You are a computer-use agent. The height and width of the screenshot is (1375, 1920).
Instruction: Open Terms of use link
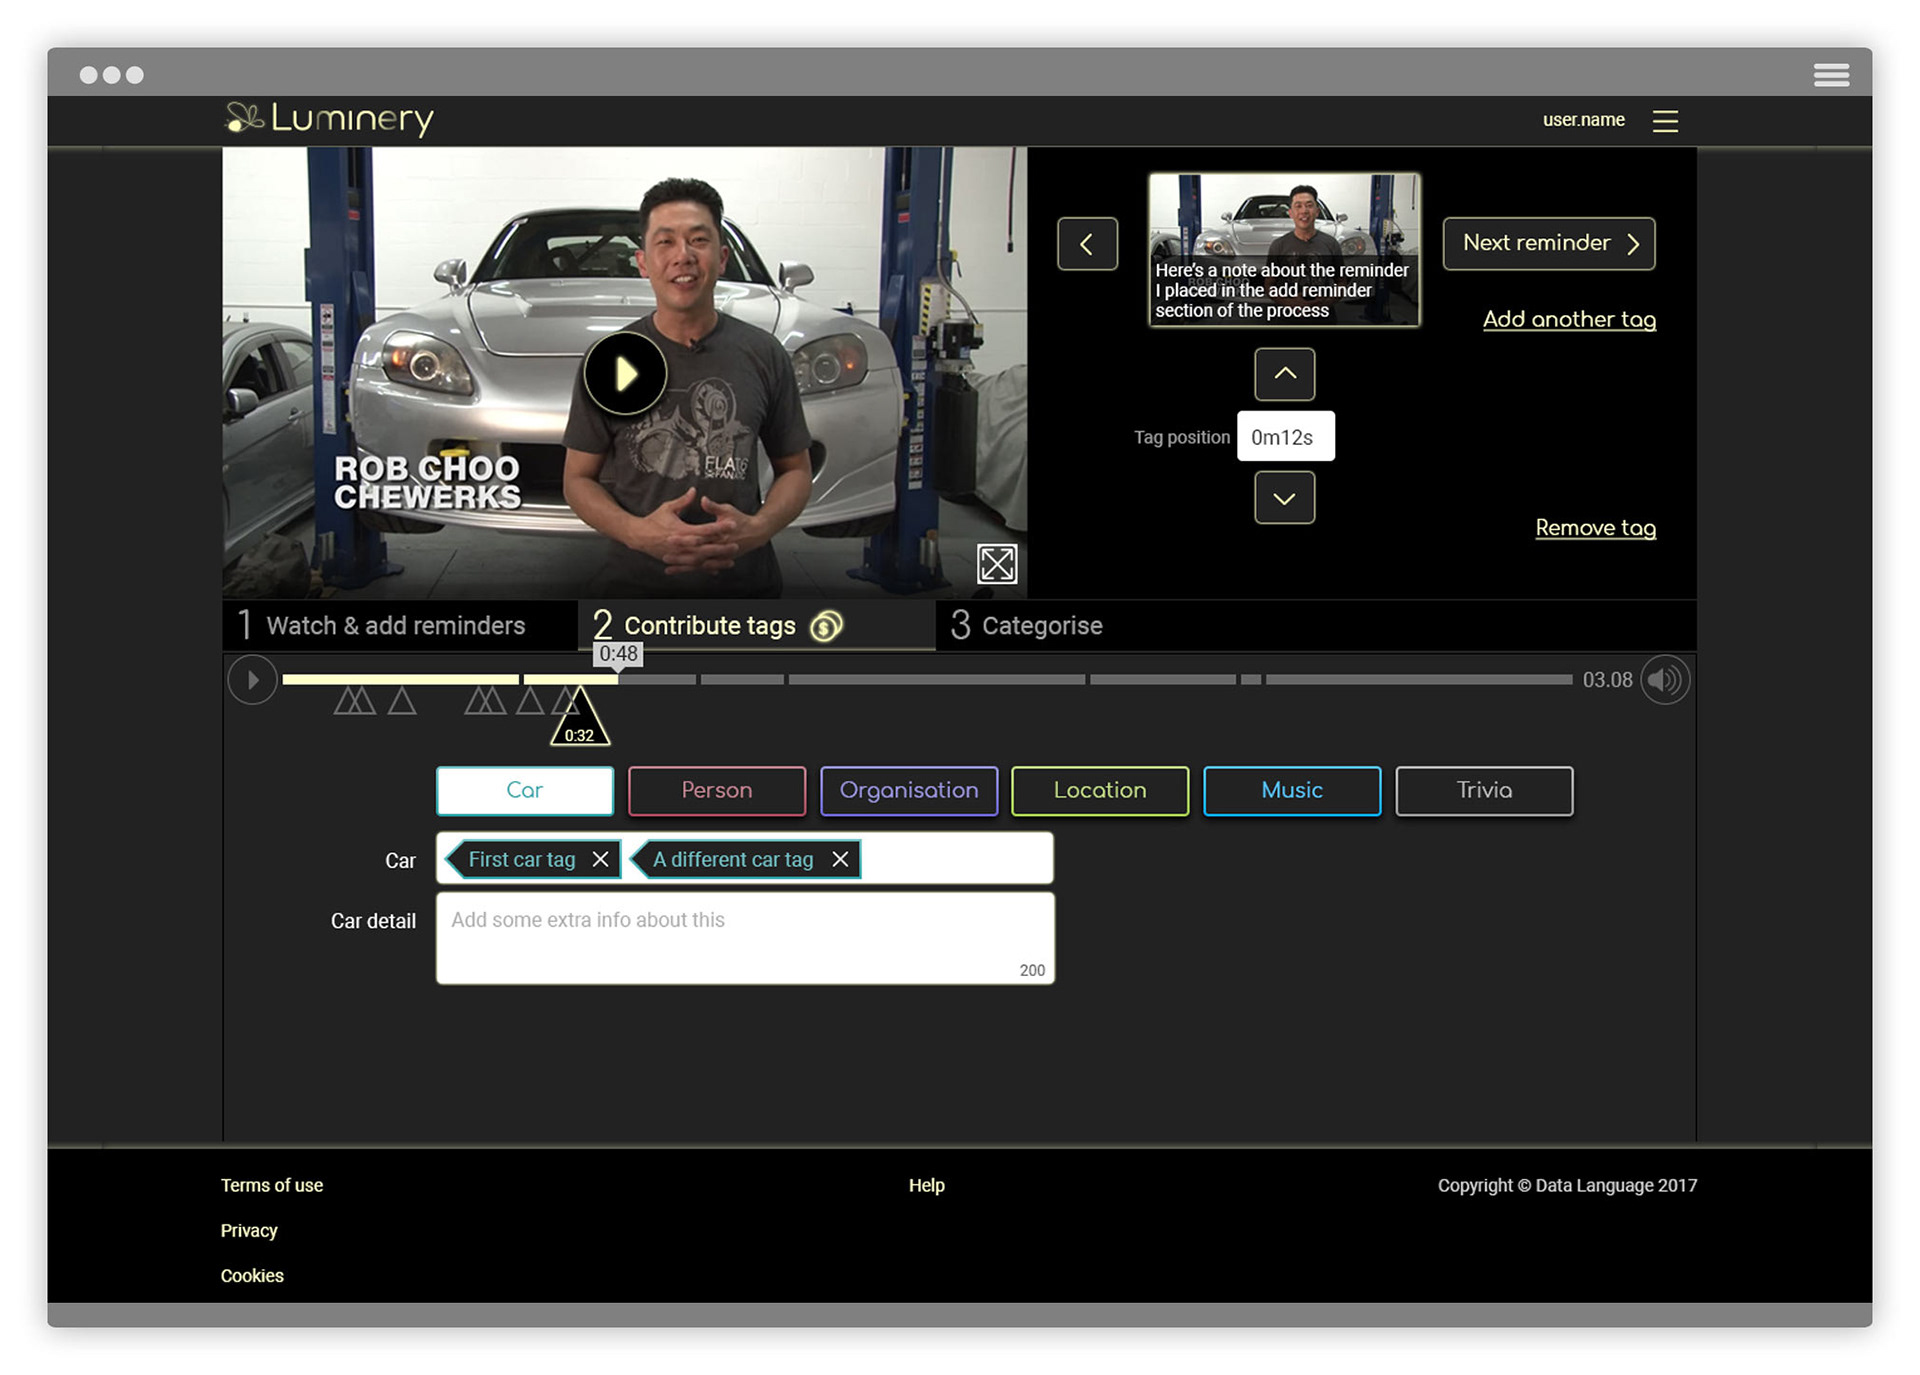click(x=272, y=1185)
